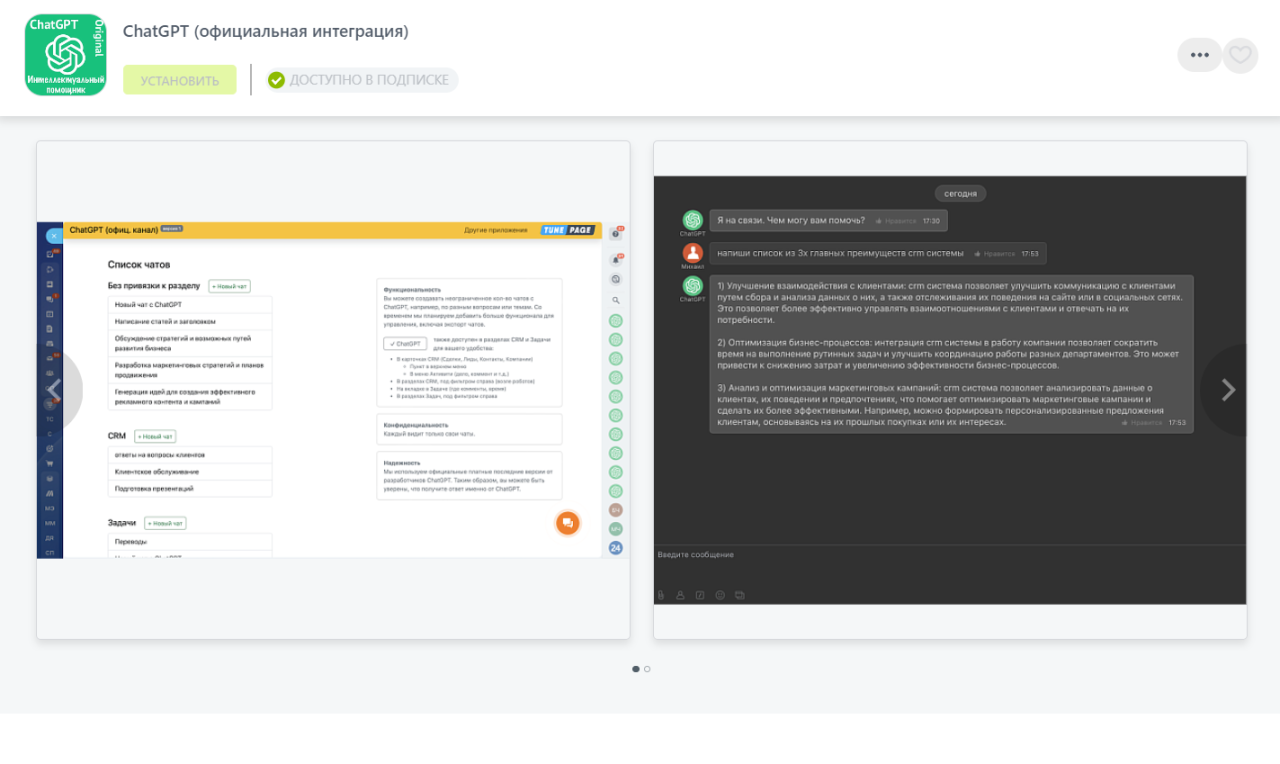Click the сегодня date label in chat
Viewport: 1280px width, 764px height.
tap(961, 193)
